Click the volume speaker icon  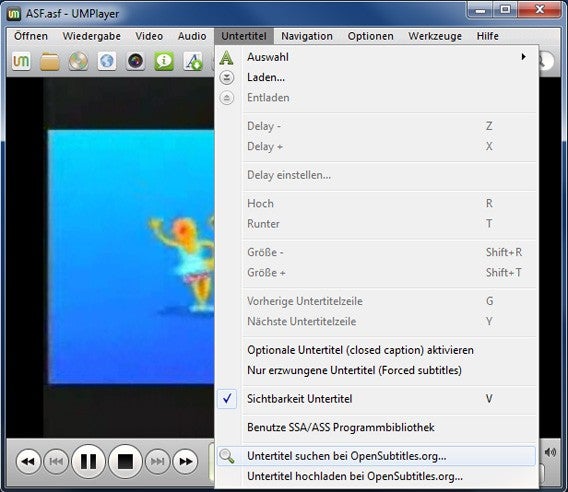coord(550,452)
